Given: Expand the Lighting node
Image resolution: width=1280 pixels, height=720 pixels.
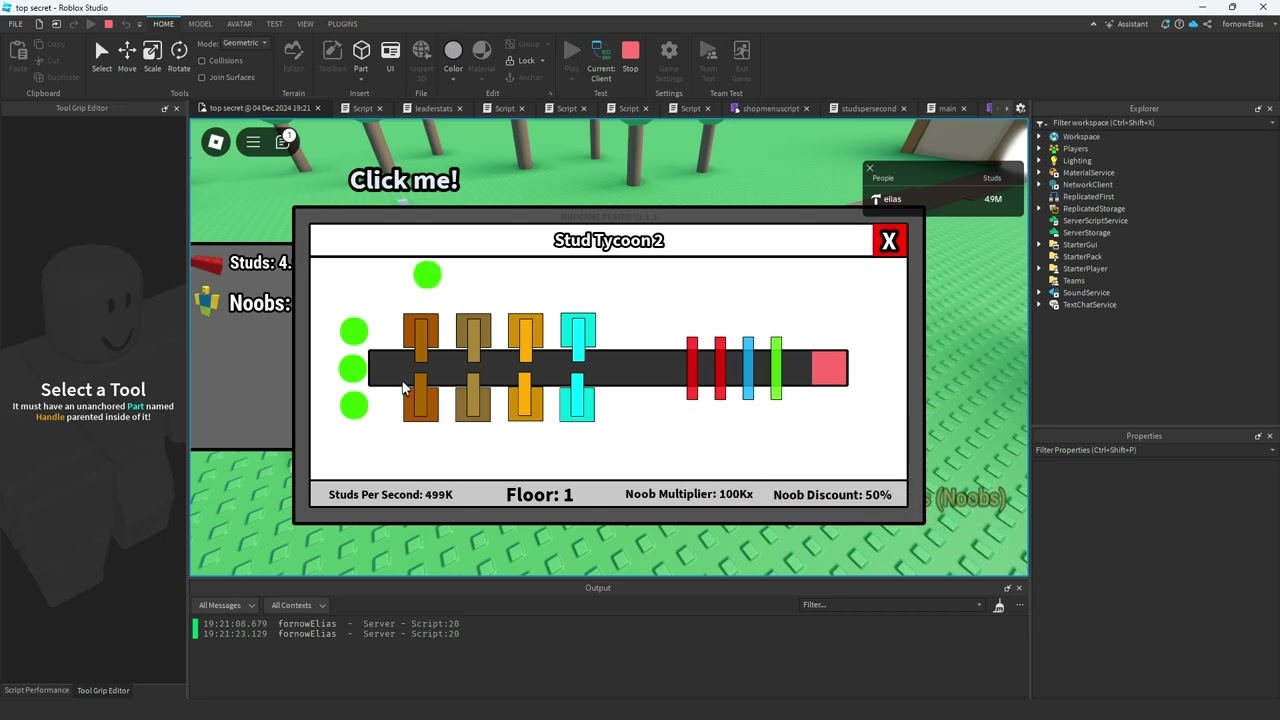Looking at the screenshot, I should tap(1039, 161).
